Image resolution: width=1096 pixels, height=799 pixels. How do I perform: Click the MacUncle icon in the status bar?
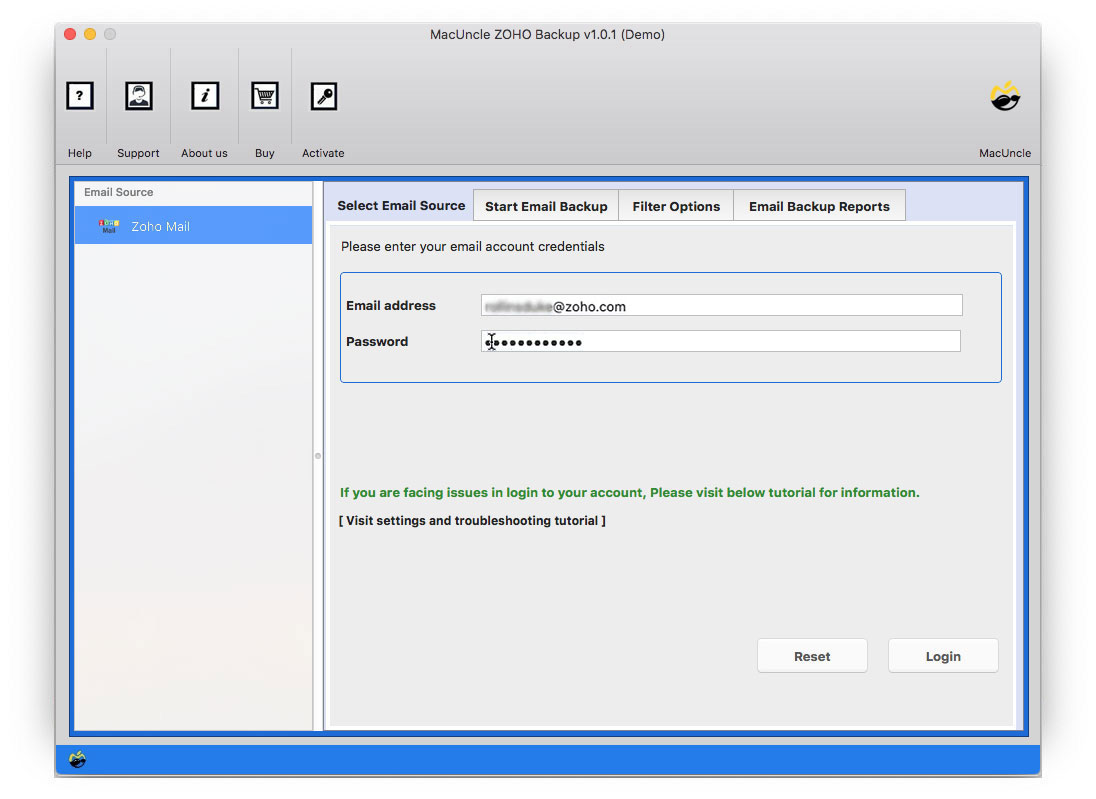[x=79, y=760]
